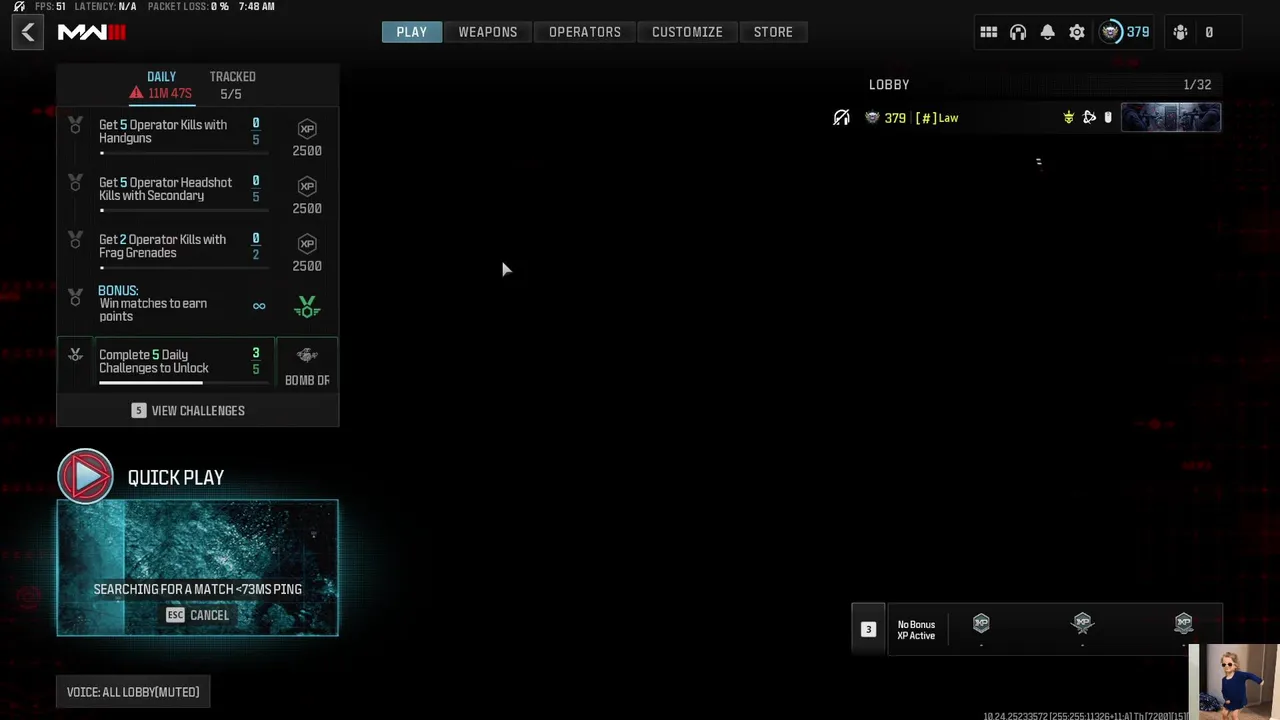The width and height of the screenshot is (1280, 720).
Task: Click the Battle.net platform icon
Action: coord(1089,118)
